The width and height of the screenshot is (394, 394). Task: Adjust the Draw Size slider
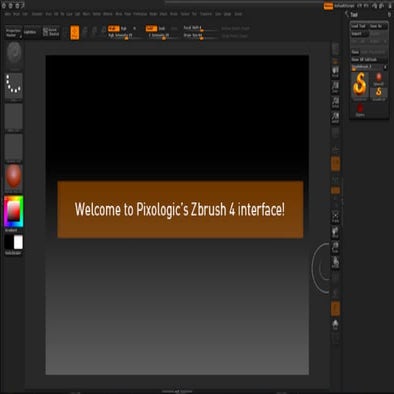pyautogui.click(x=200, y=36)
